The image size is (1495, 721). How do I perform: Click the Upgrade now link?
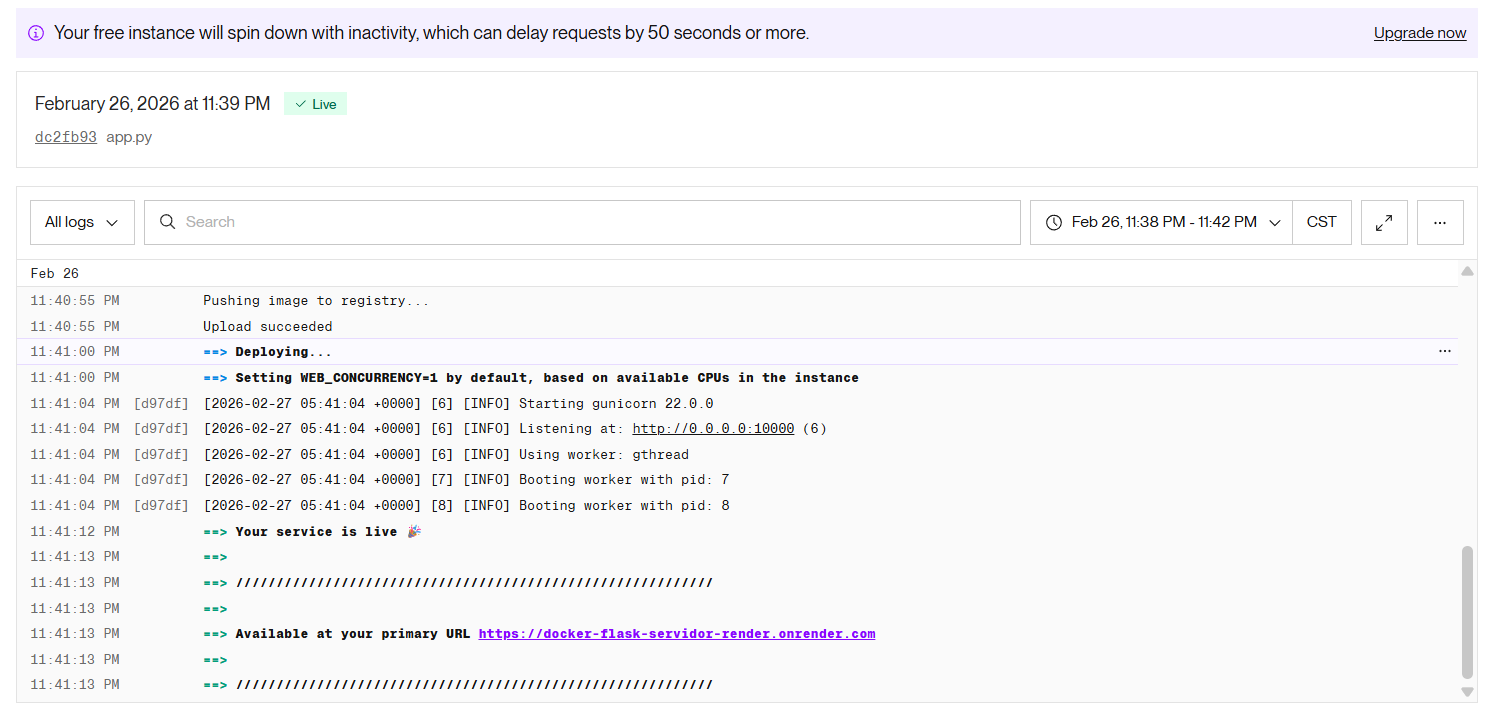pos(1420,33)
